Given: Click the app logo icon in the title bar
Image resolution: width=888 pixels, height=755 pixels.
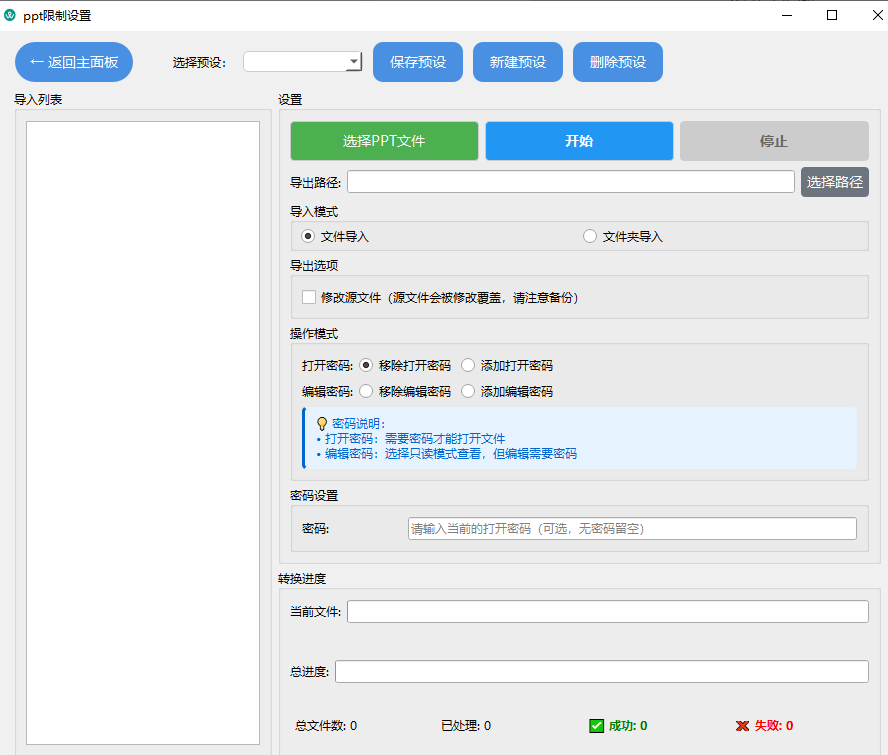Looking at the screenshot, I should 14,15.
